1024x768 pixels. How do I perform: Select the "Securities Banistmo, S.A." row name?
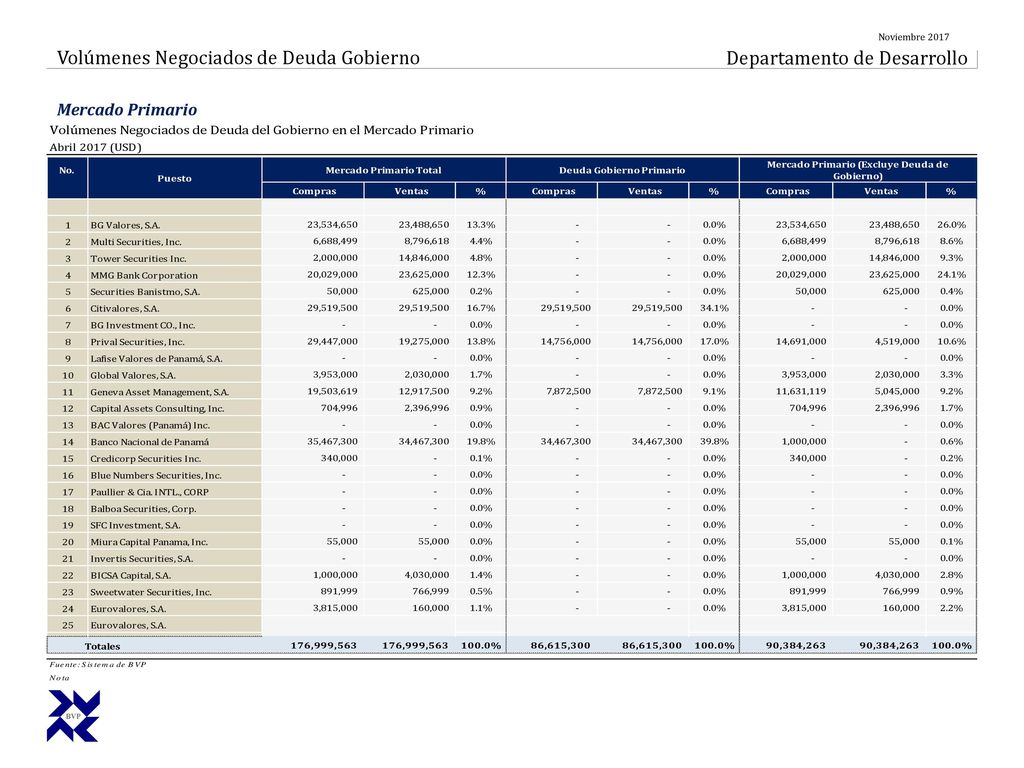145,292
